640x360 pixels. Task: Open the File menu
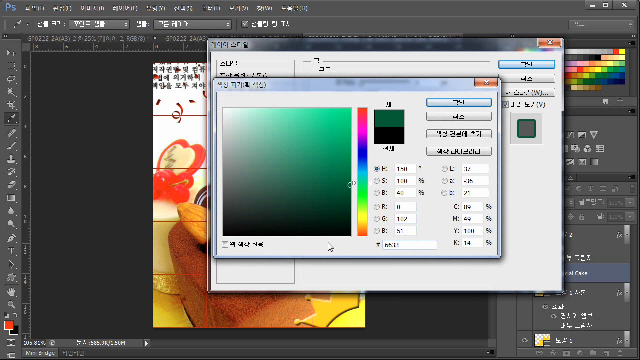click(x=35, y=8)
